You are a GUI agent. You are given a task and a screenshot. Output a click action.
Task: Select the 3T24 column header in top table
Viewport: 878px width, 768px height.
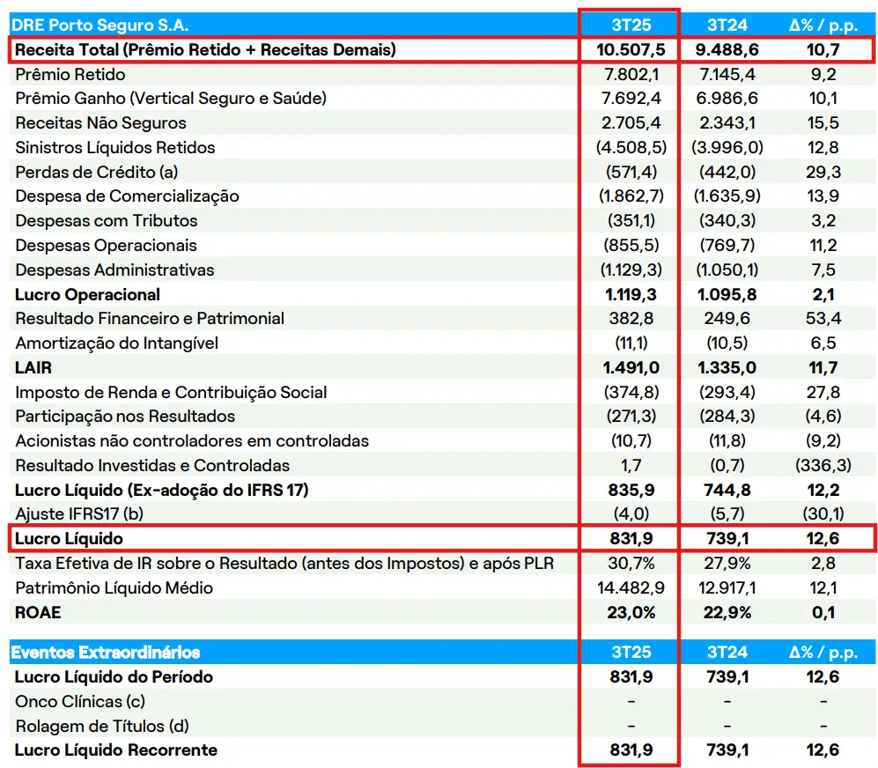729,25
